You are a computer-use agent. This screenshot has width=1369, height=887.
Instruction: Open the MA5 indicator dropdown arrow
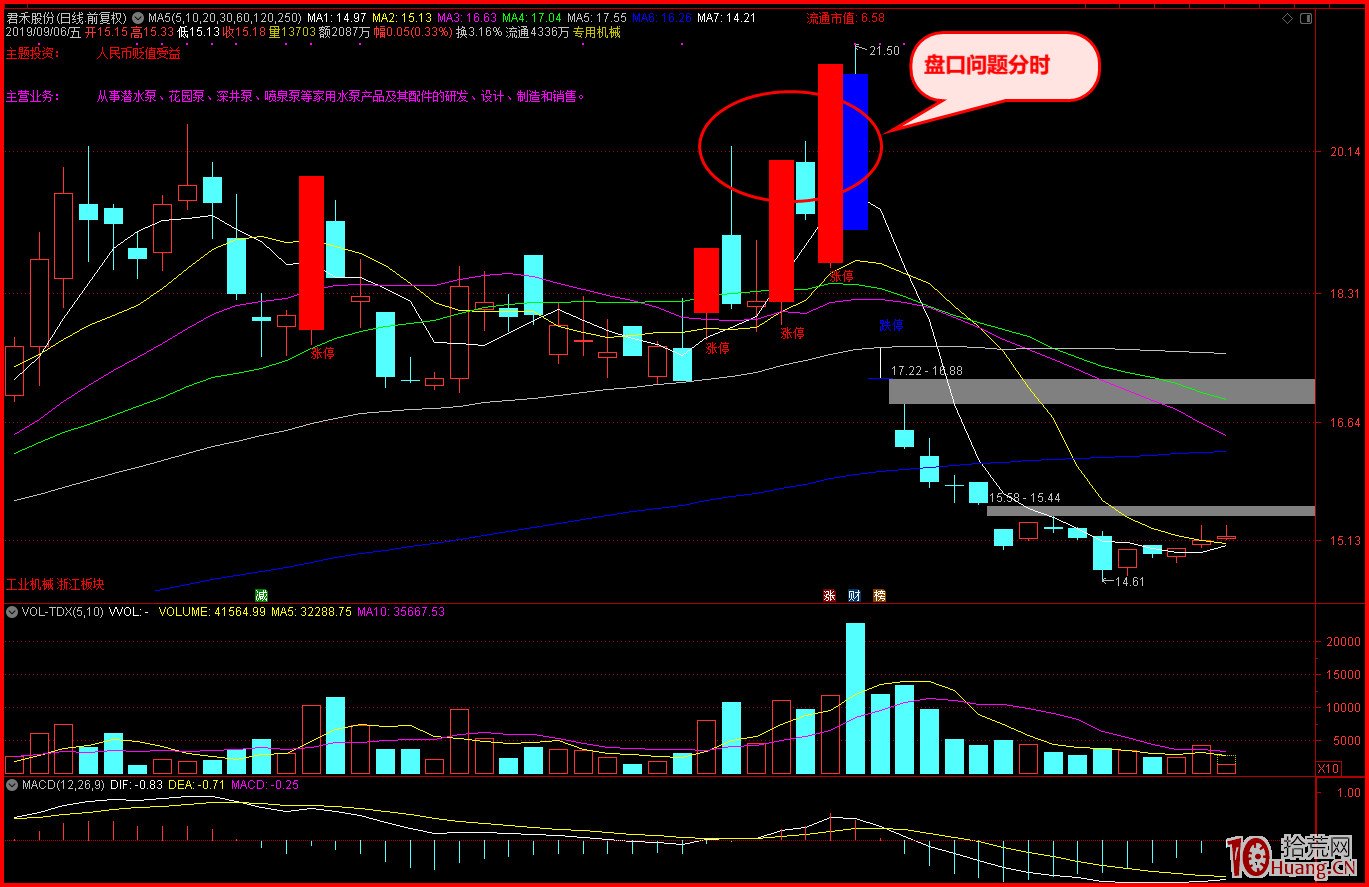point(137,18)
